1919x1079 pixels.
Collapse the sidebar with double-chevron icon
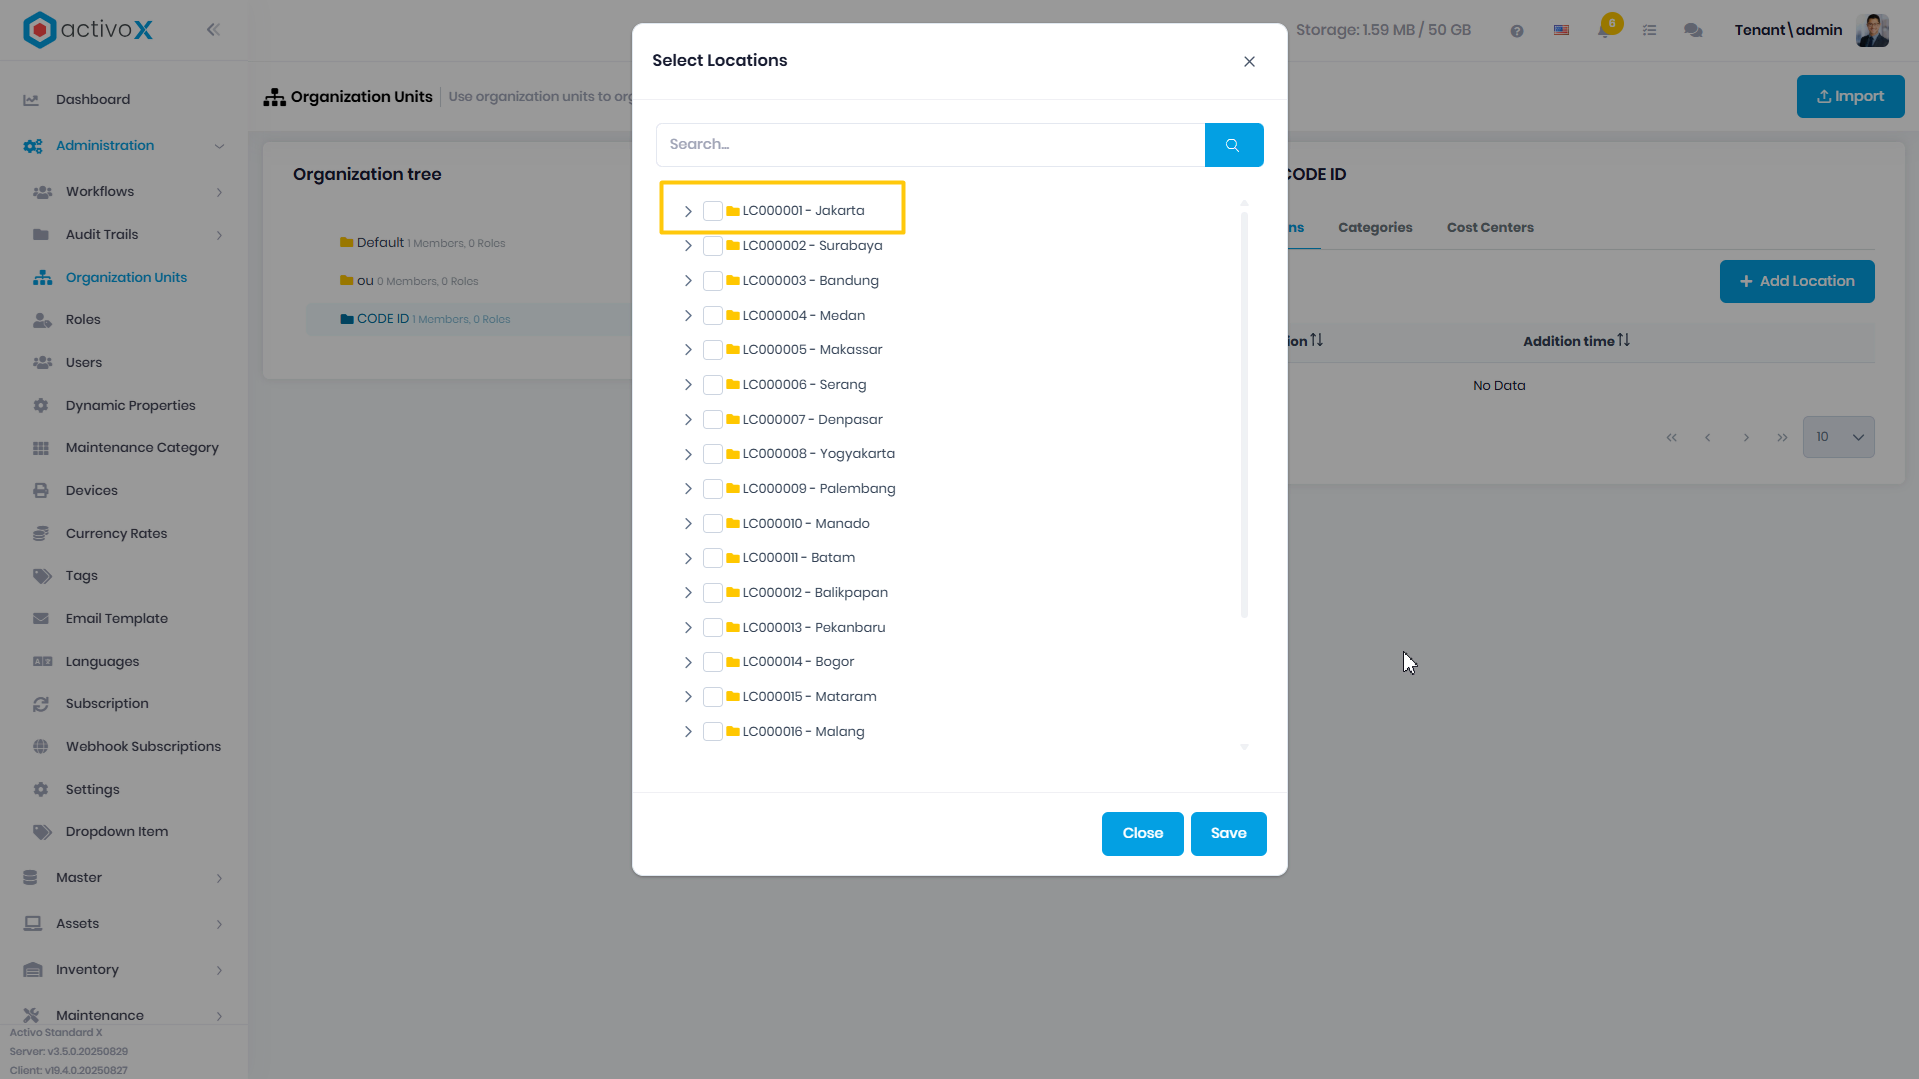pos(213,30)
